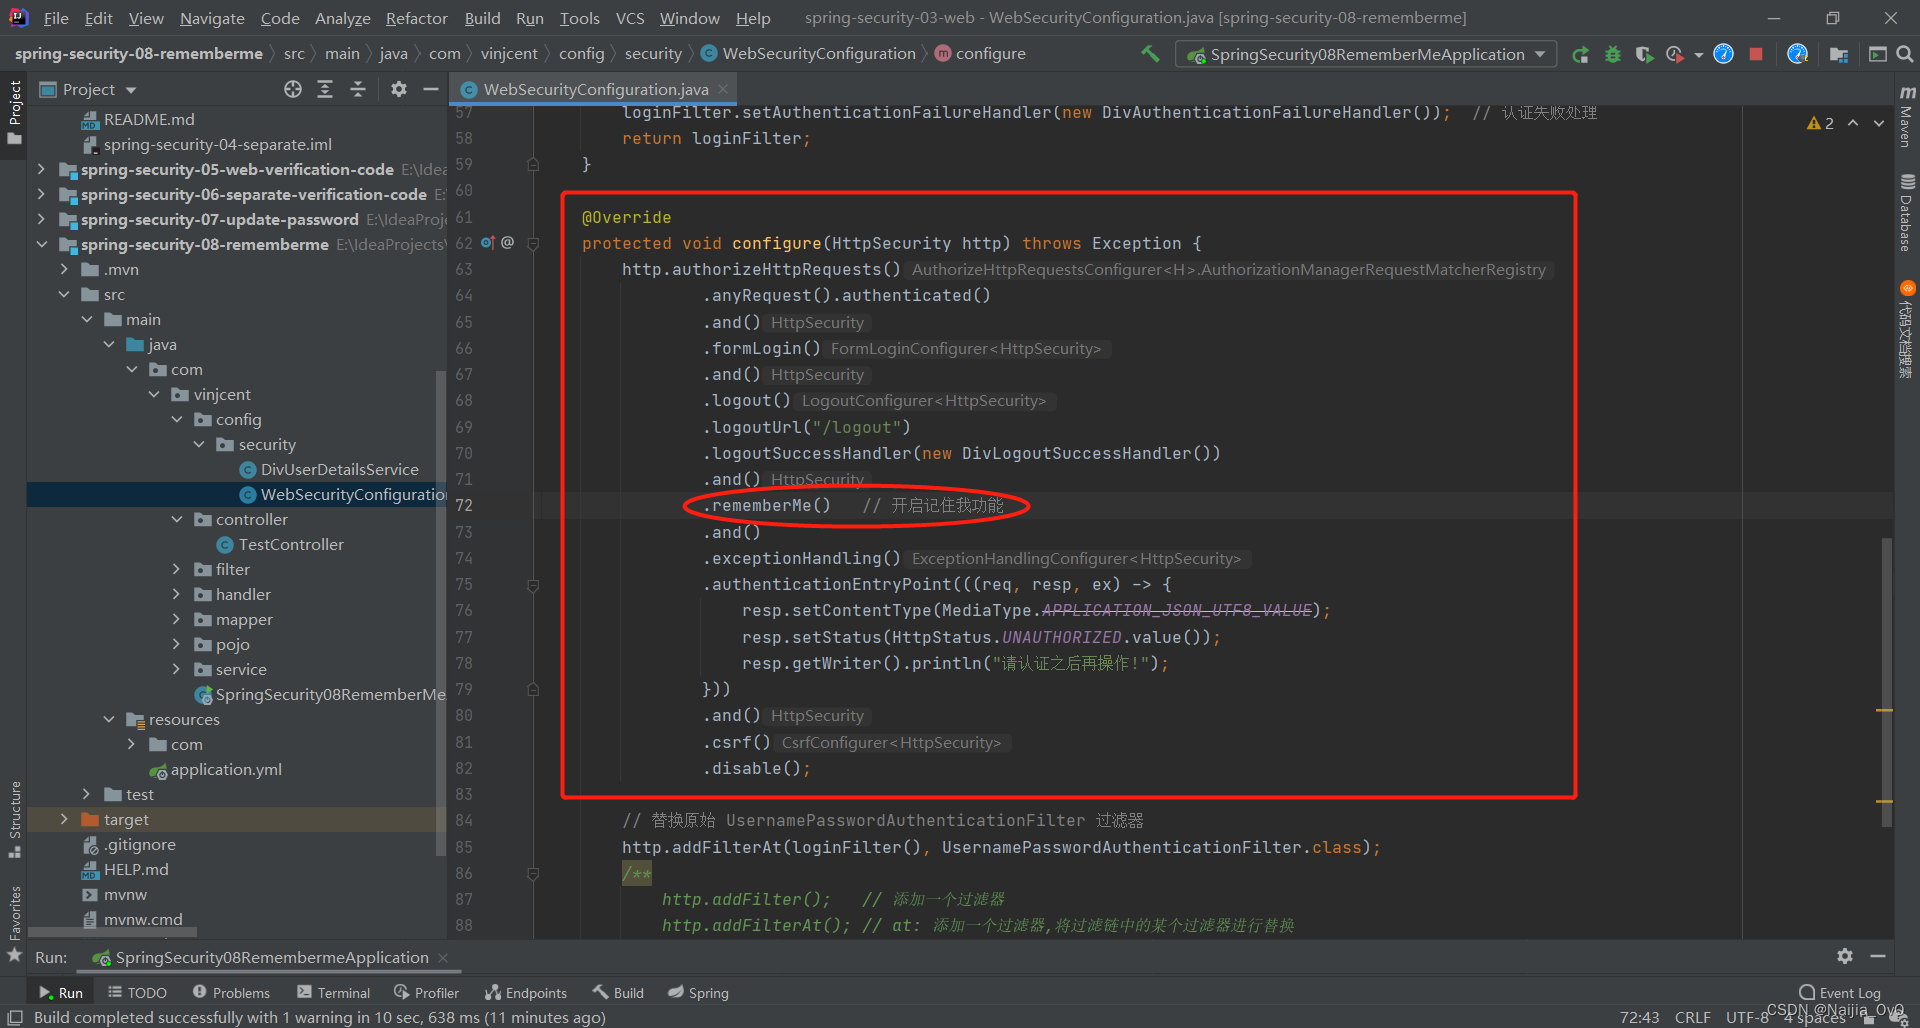Expand spring-security-05-web-verification-code module

pos(41,169)
